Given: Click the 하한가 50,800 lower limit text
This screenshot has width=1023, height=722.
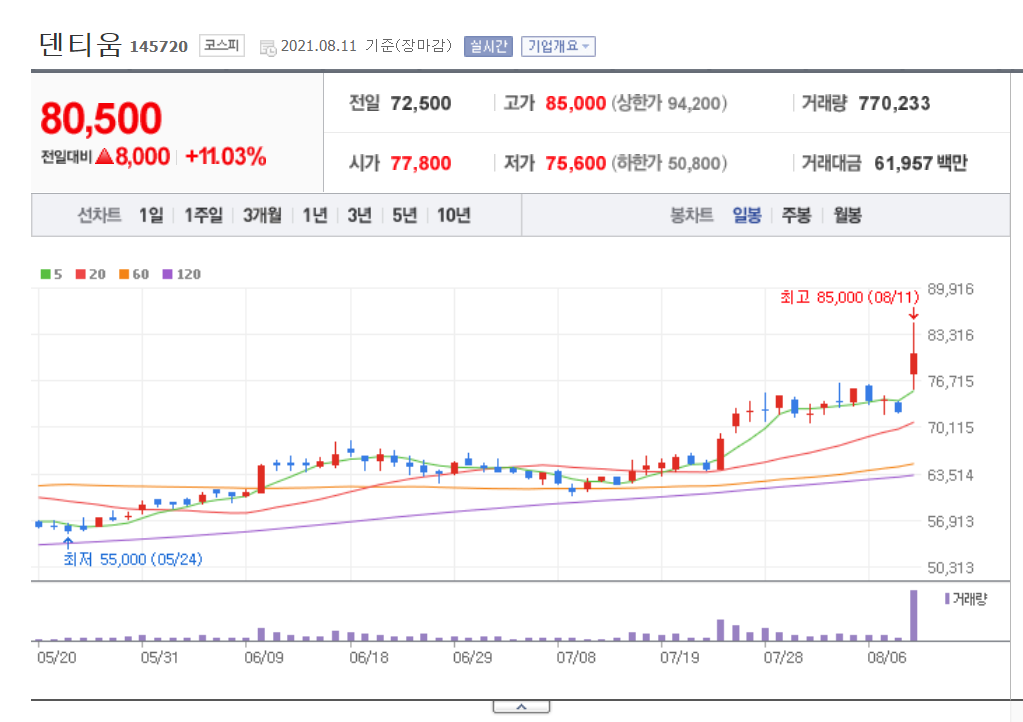Looking at the screenshot, I should pyautogui.click(x=669, y=163).
